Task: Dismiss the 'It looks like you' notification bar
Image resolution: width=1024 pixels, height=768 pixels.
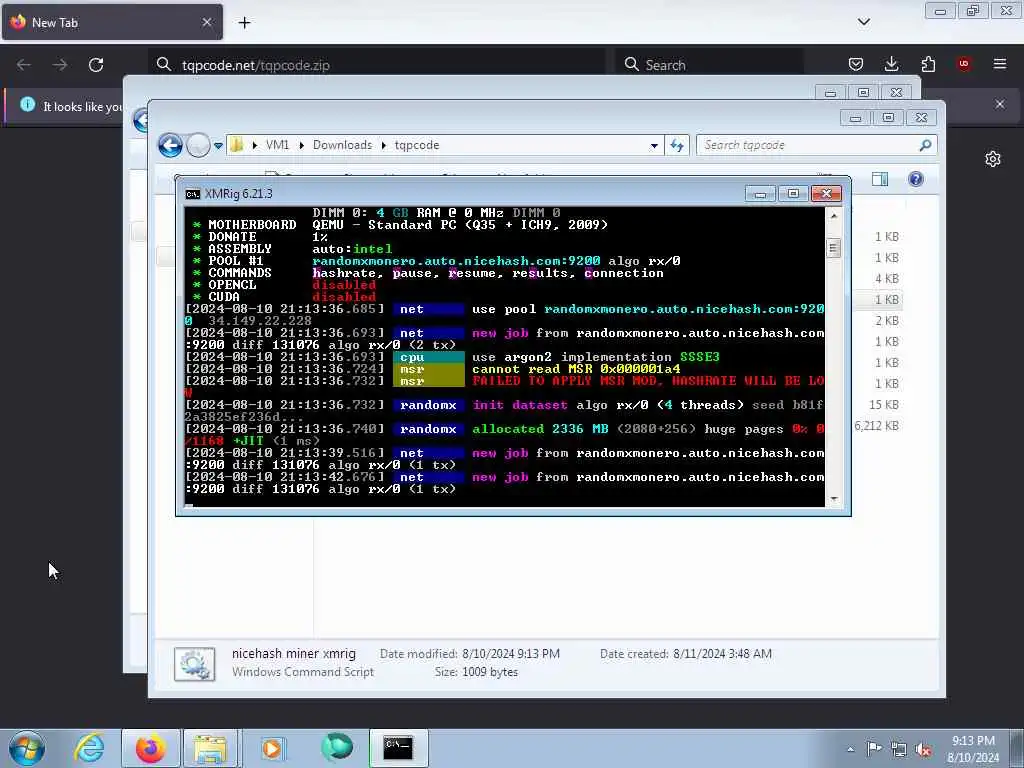Action: pos(1000,104)
